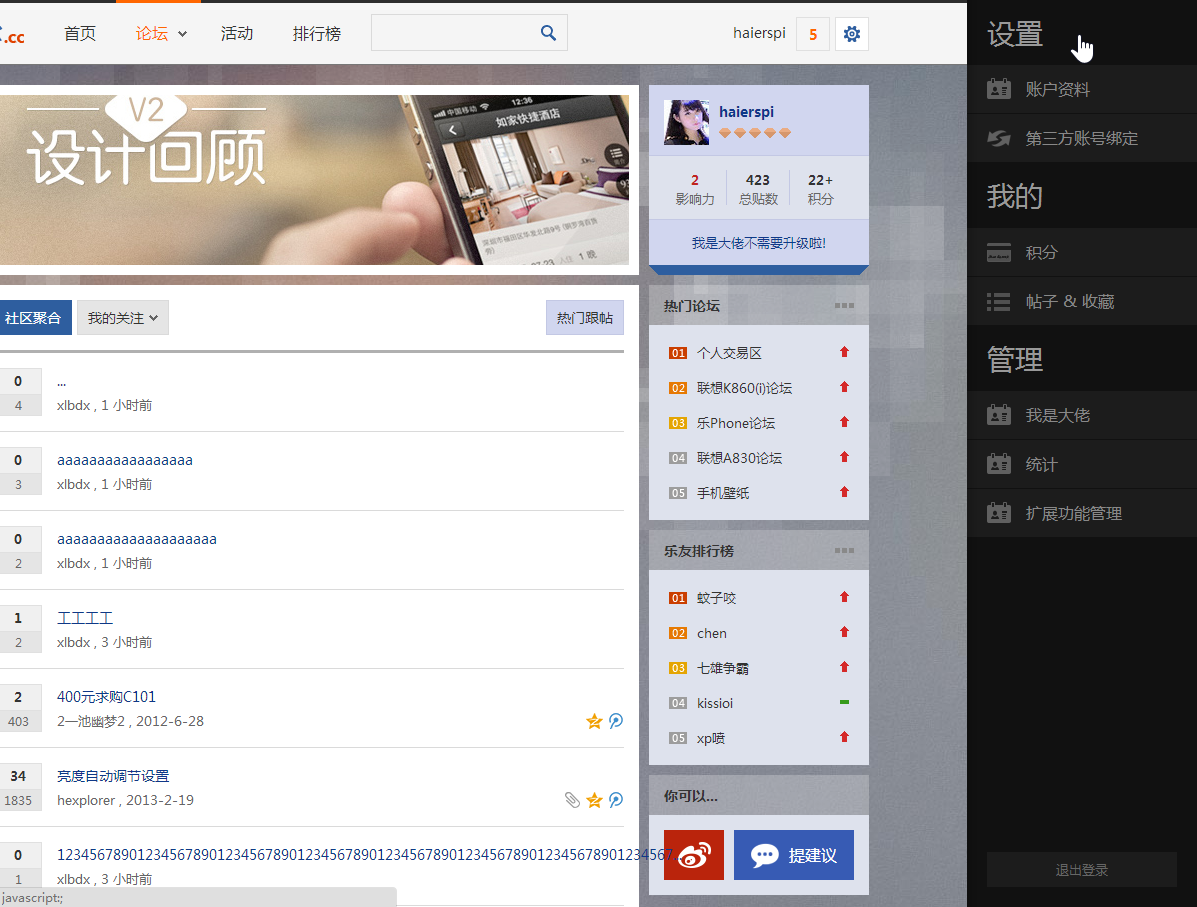The height and width of the screenshot is (907, 1197).
Task: Open the thread 亮度自动调节设置
Action: click(x=113, y=776)
